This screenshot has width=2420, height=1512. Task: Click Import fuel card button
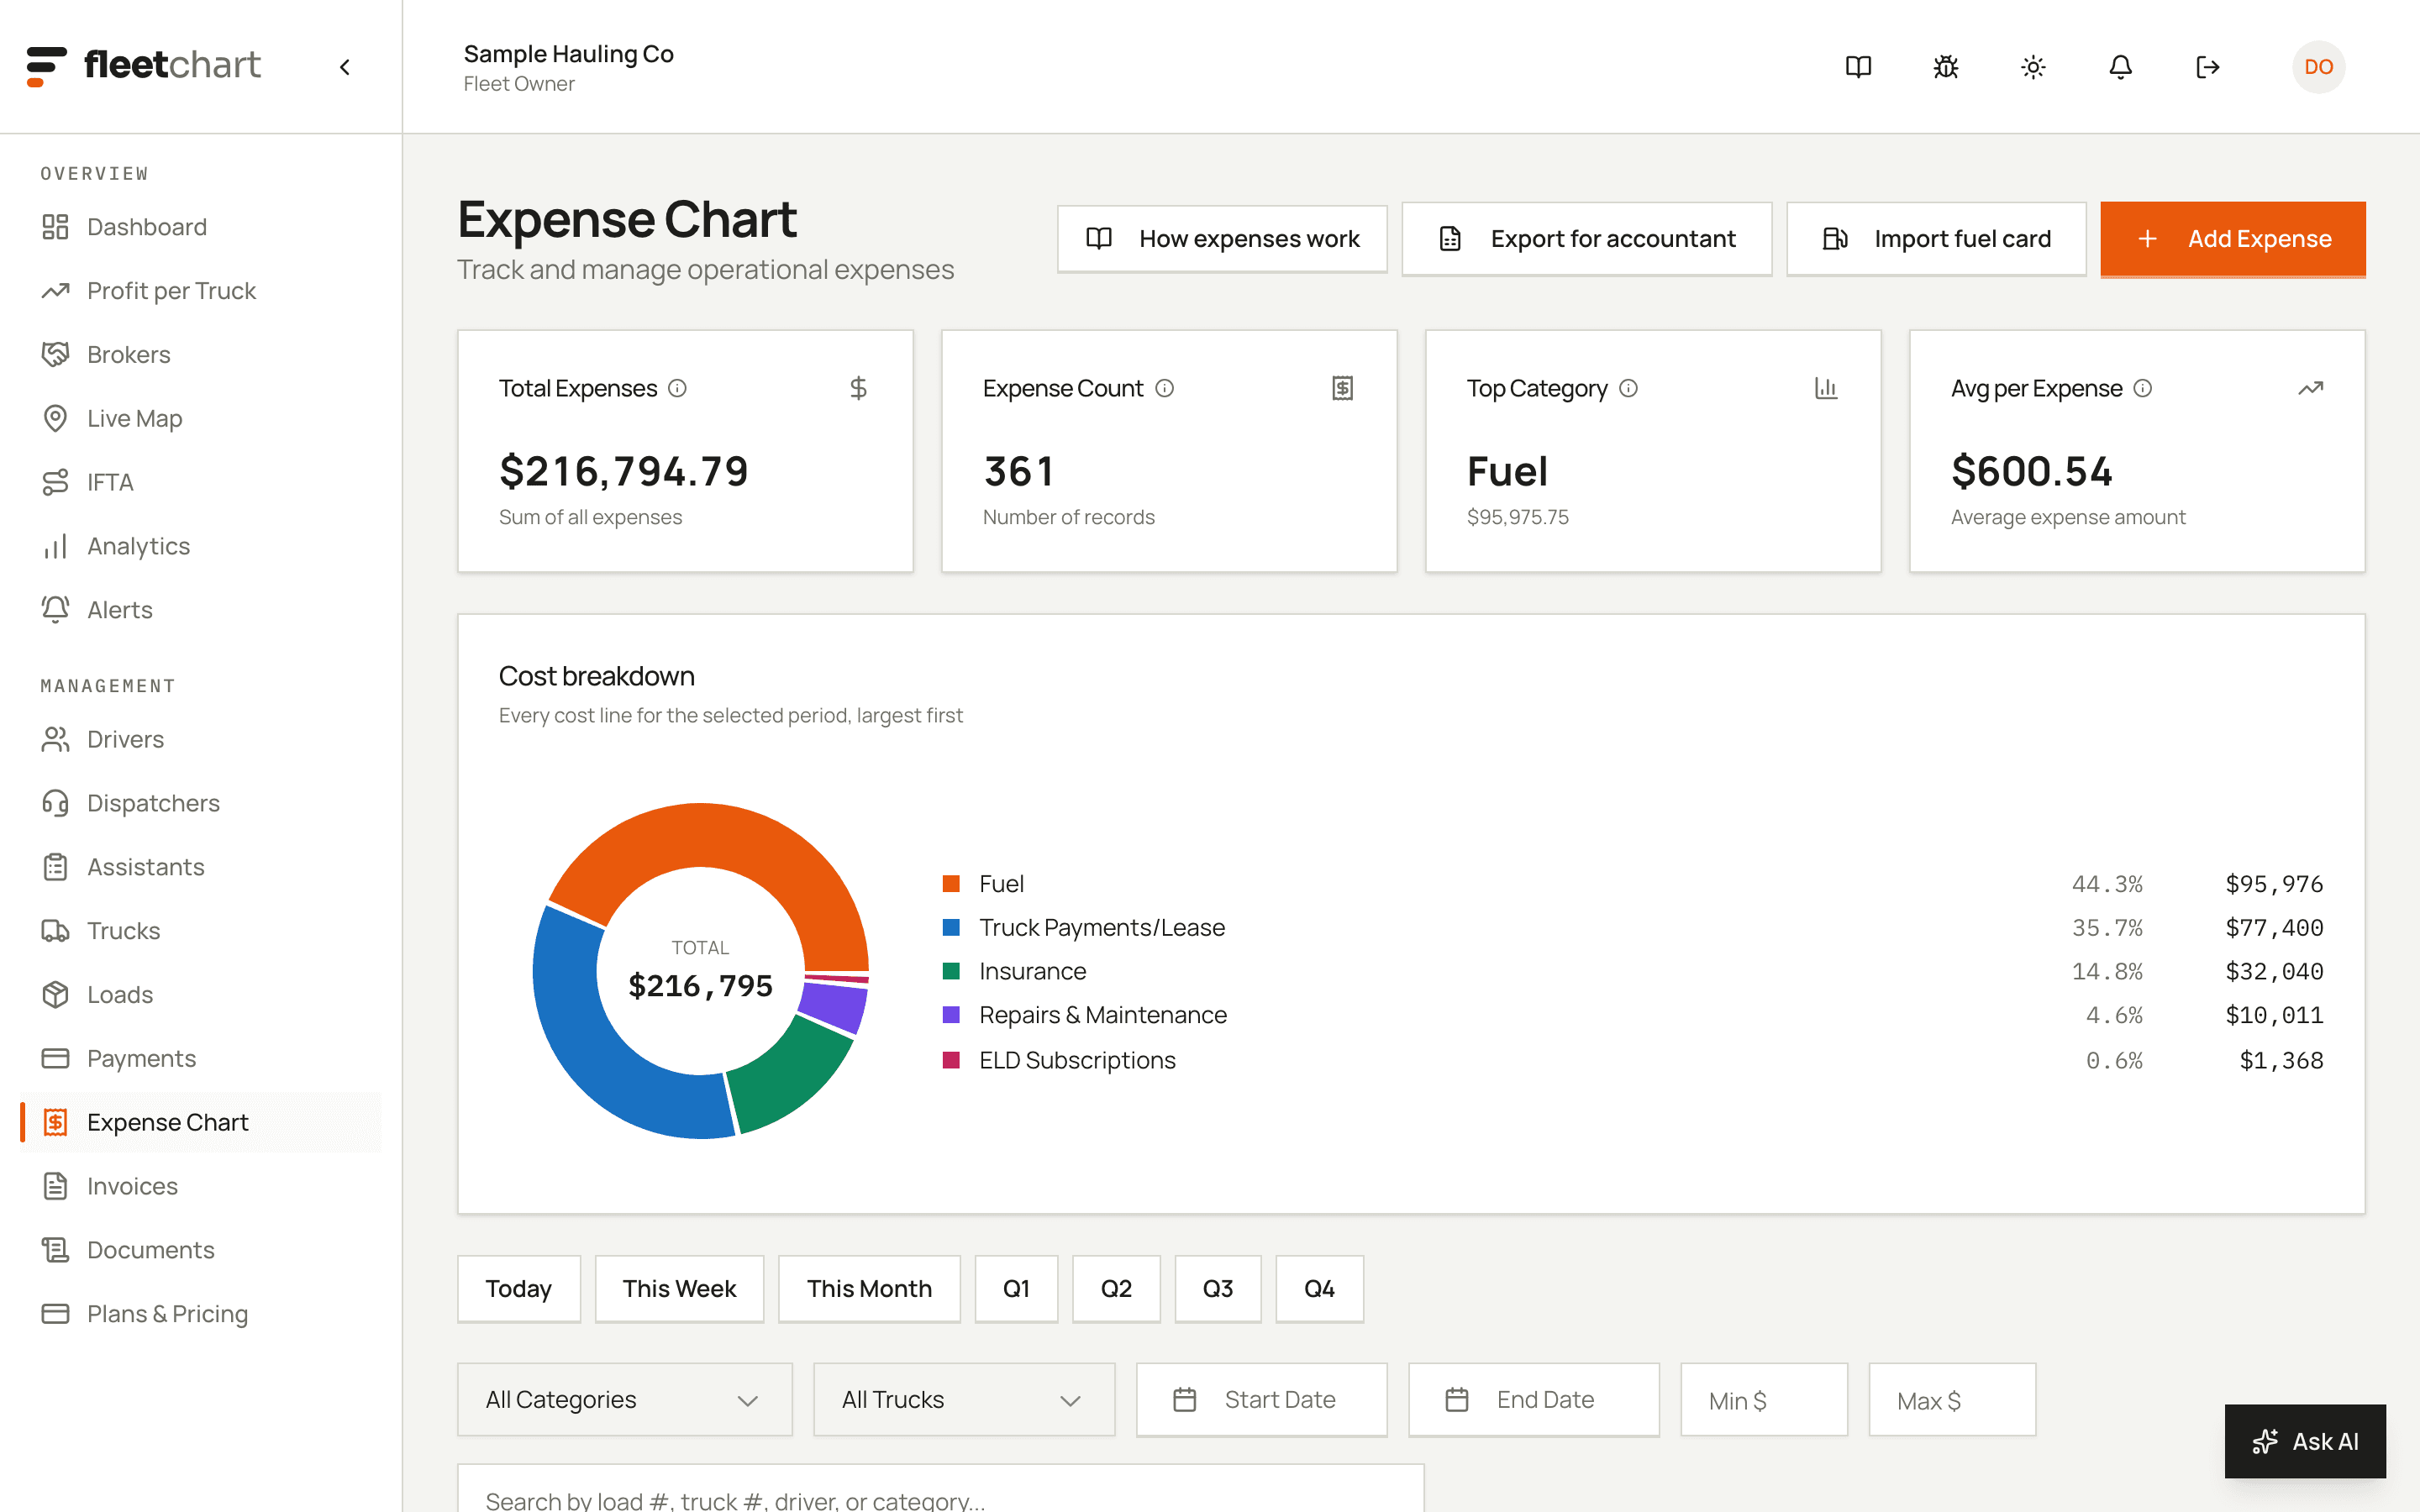(1936, 239)
